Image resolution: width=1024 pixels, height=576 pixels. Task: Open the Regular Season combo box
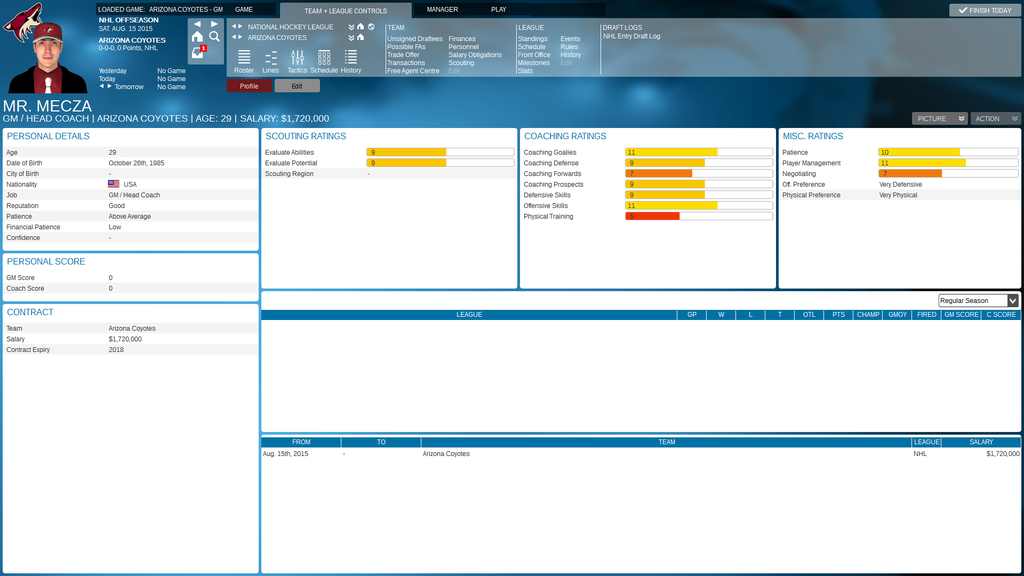(978, 300)
